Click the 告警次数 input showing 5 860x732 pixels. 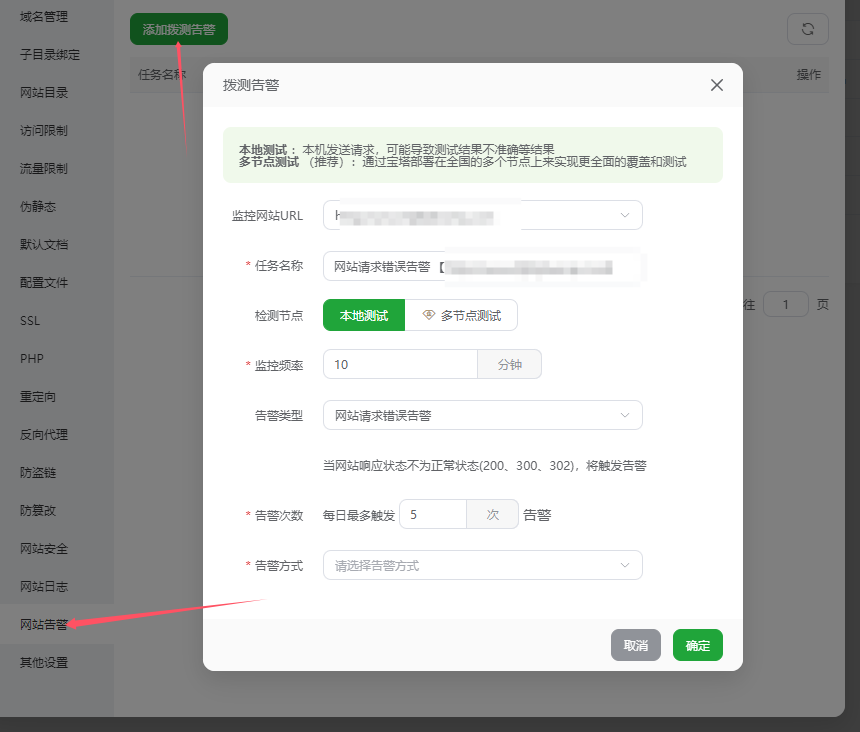tap(433, 514)
